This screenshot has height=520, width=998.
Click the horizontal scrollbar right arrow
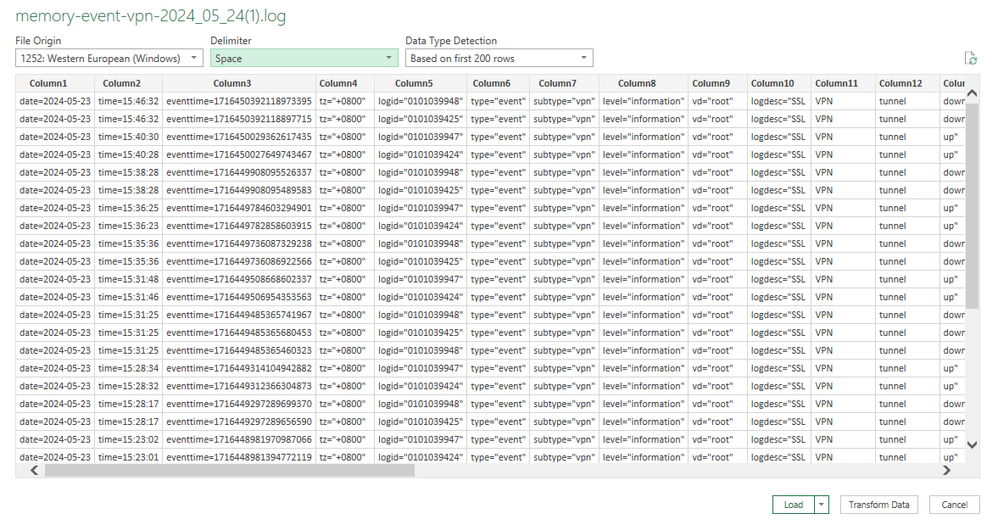[x=948, y=470]
